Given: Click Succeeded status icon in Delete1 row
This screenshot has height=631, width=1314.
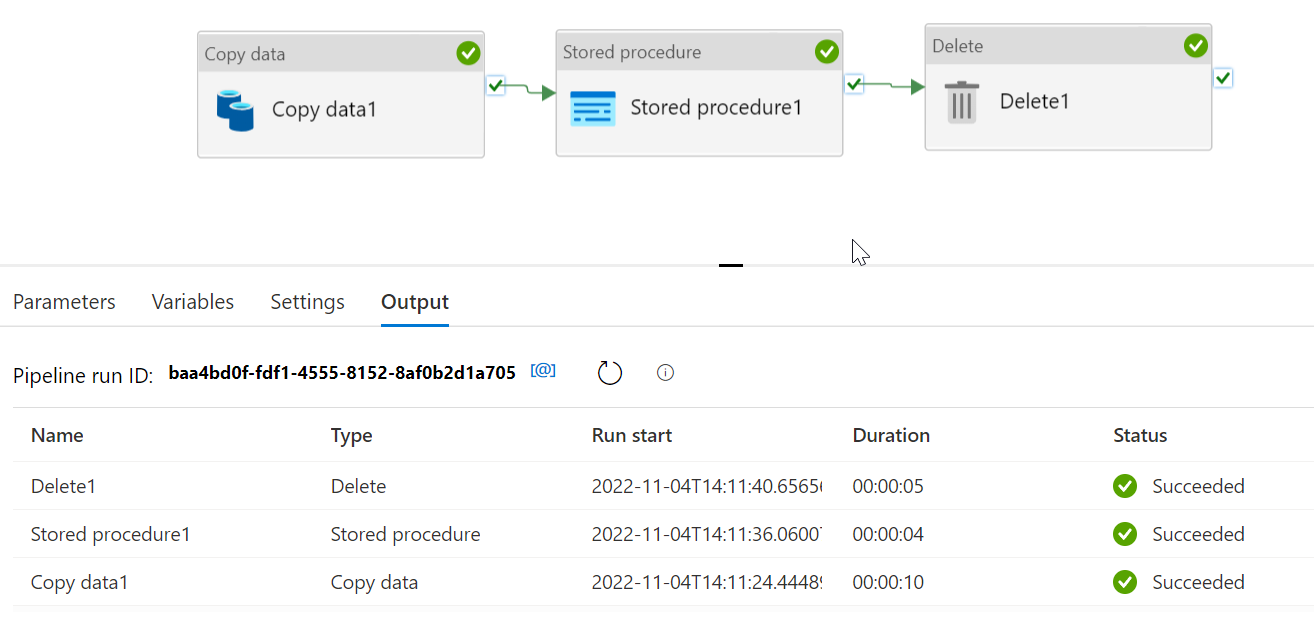Looking at the screenshot, I should click(x=1125, y=486).
